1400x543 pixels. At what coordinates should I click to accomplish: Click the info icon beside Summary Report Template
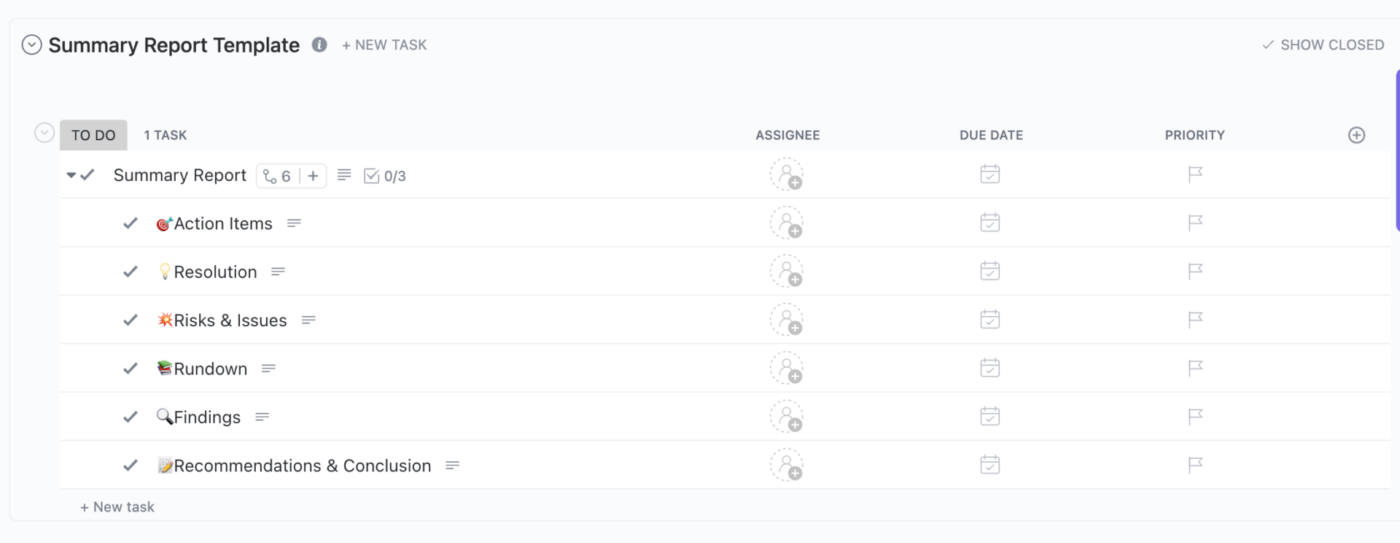tap(319, 45)
